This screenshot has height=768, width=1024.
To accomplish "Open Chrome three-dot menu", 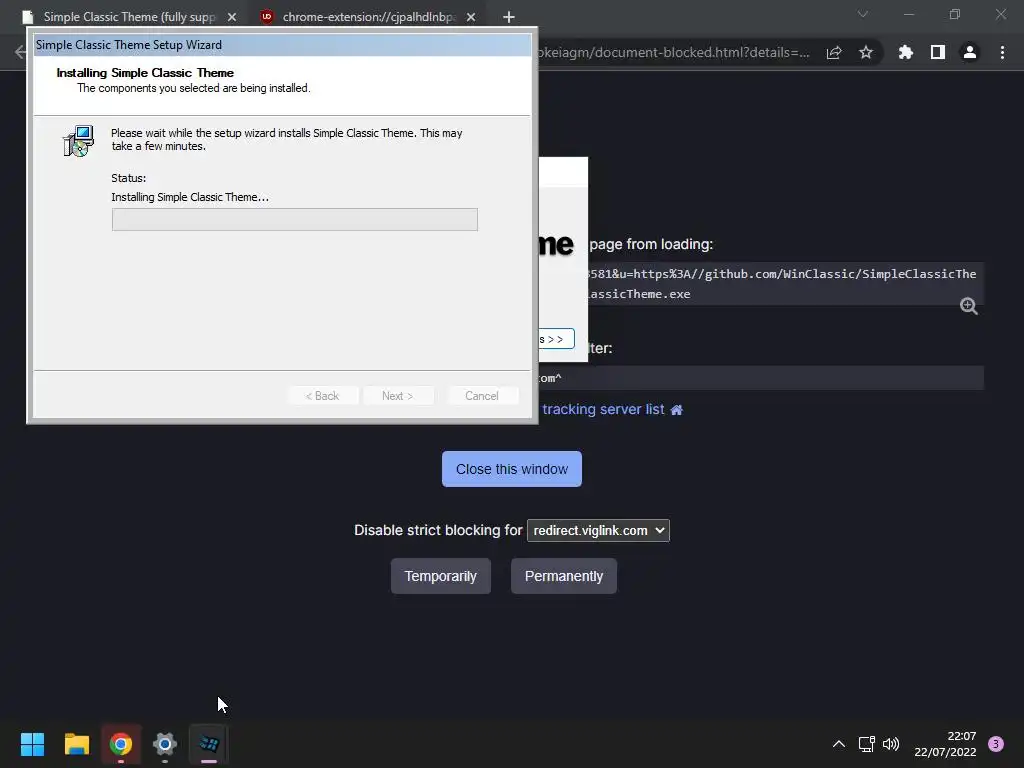I will tap(1002, 52).
